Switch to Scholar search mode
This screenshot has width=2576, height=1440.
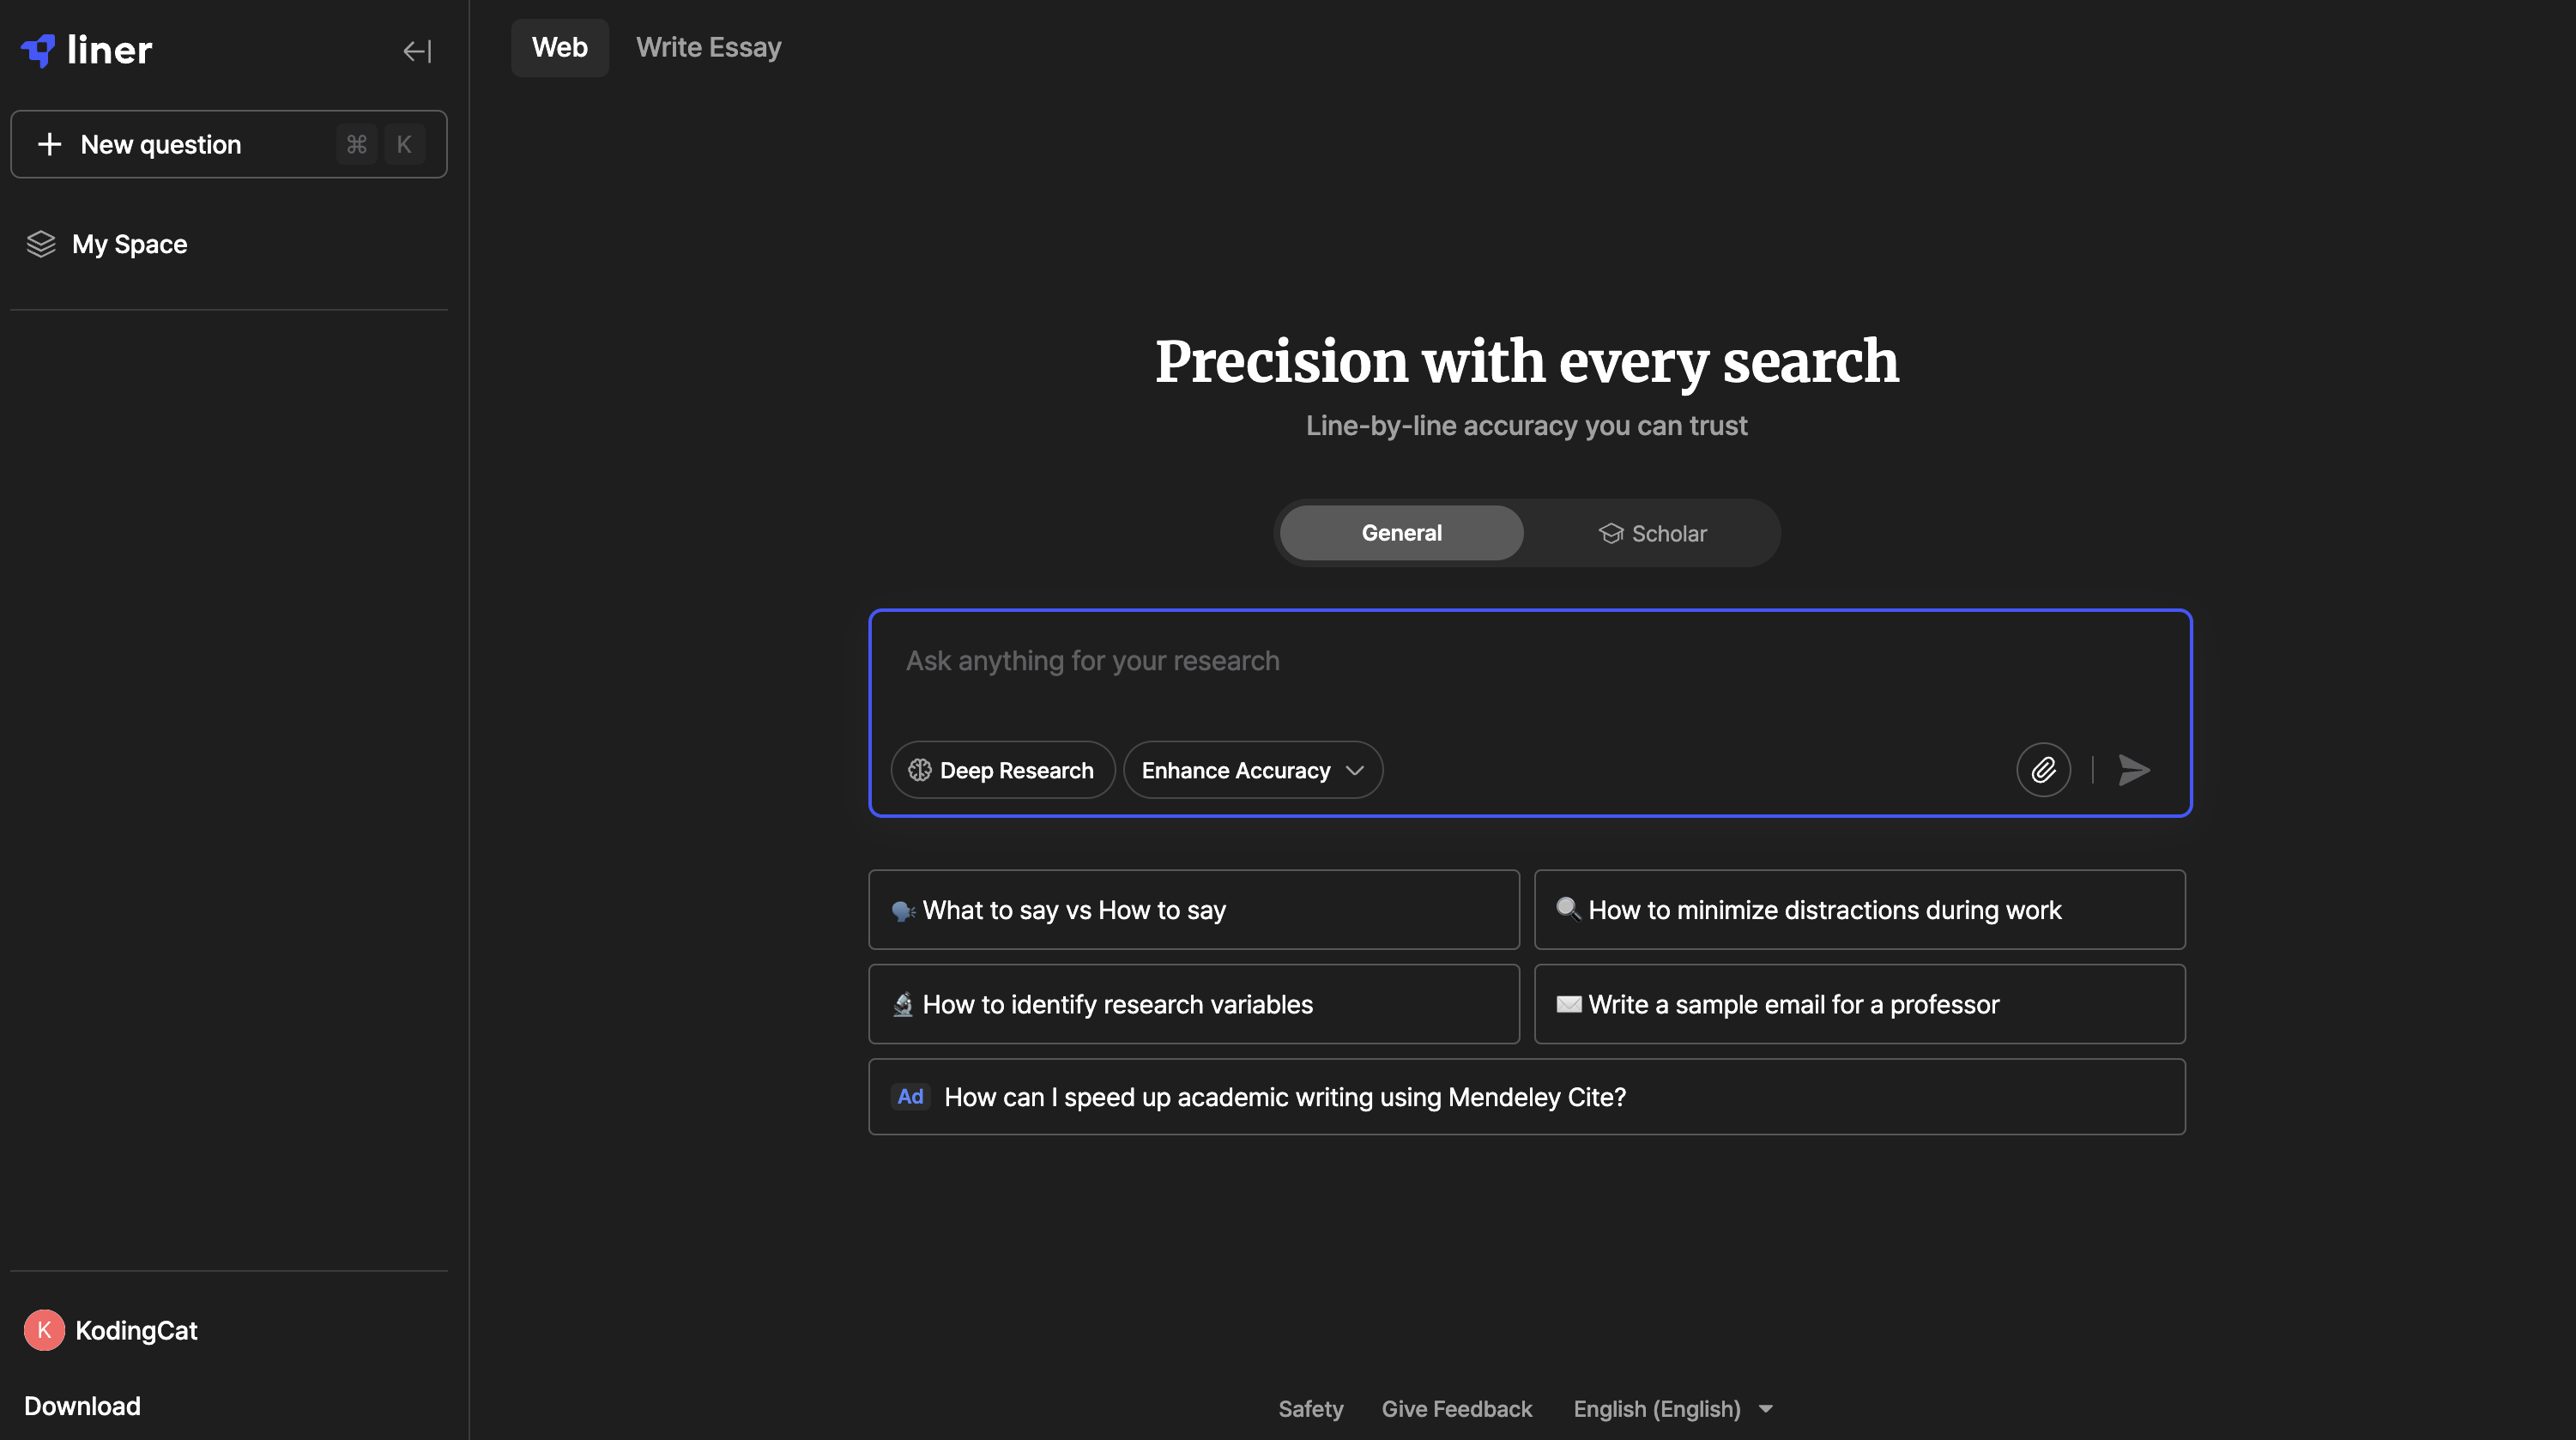click(x=1652, y=533)
